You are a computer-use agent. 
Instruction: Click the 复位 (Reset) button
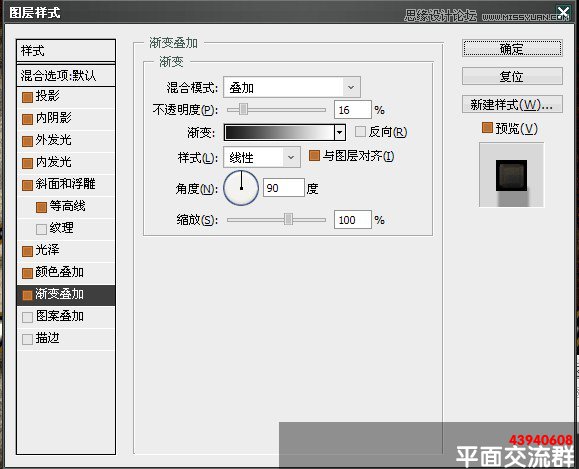pyautogui.click(x=512, y=76)
